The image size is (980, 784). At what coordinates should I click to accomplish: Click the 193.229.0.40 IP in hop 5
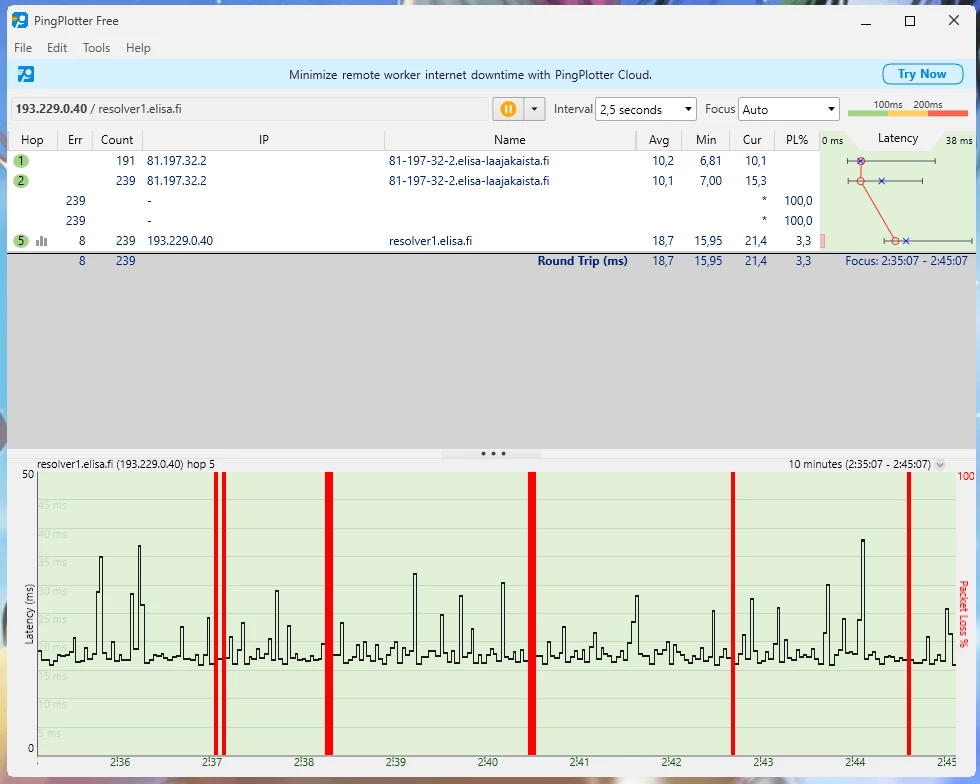(180, 241)
